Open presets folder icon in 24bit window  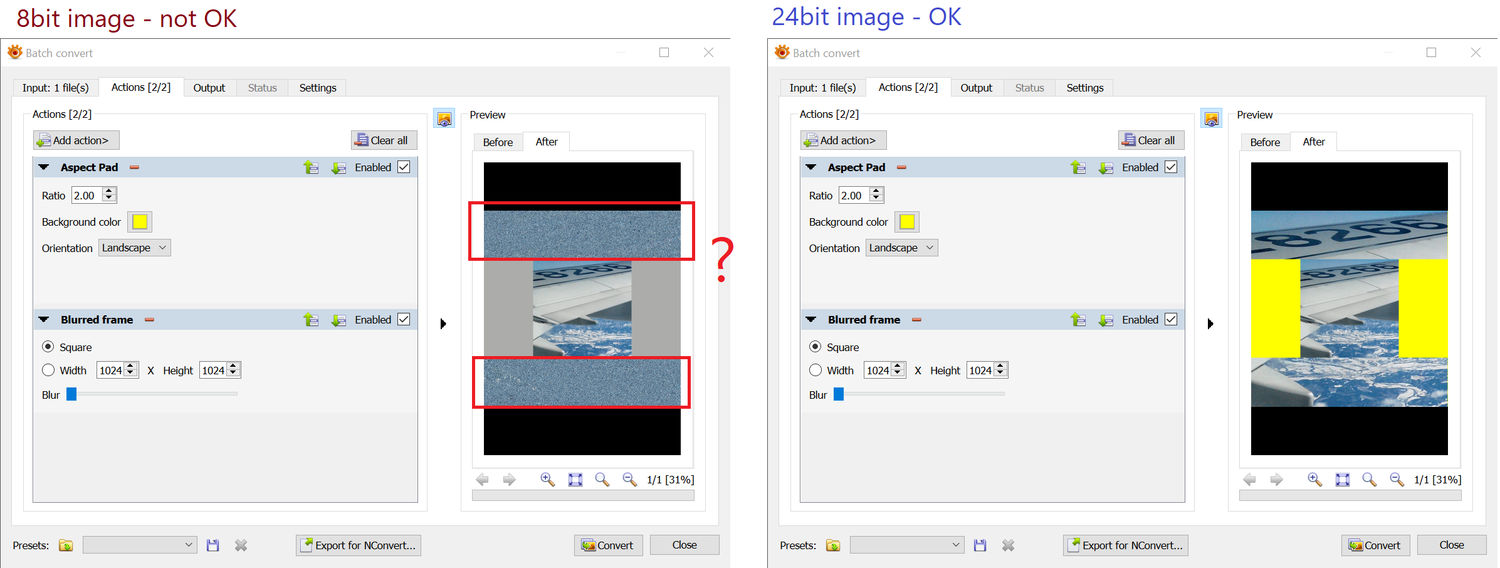pos(833,545)
